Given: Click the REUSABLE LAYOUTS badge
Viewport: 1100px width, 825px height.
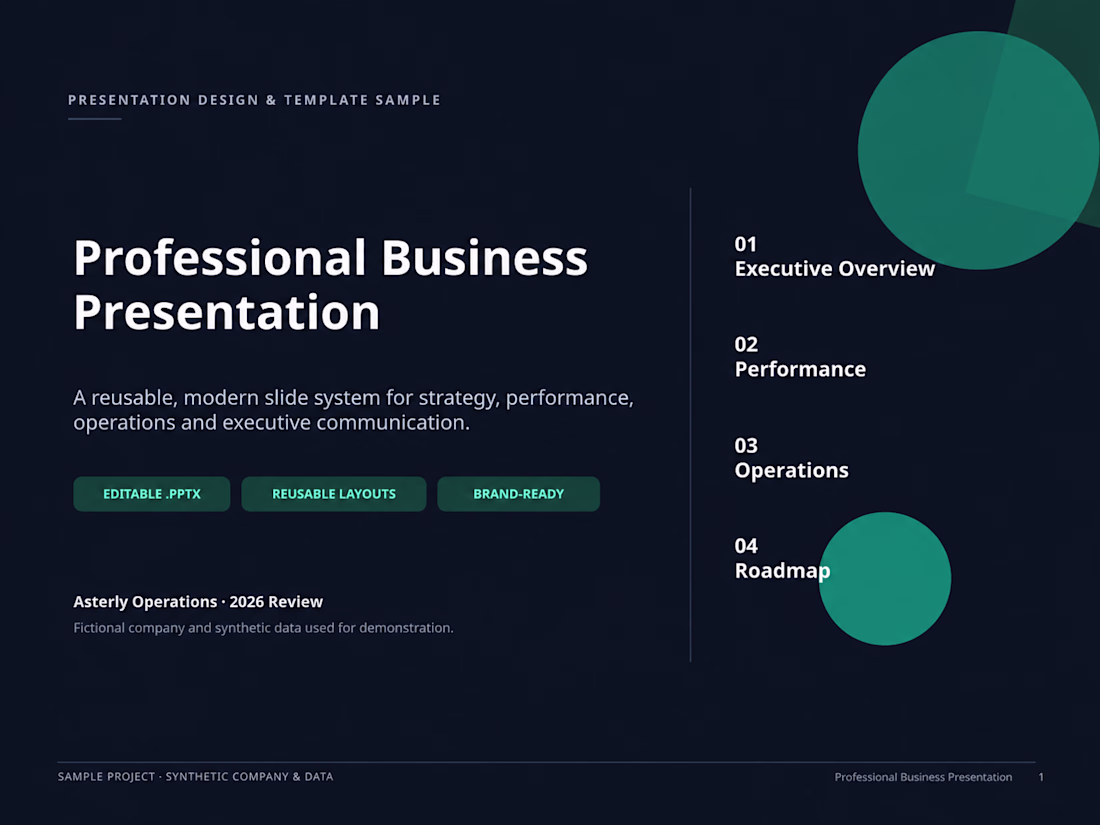Looking at the screenshot, I should pos(334,494).
